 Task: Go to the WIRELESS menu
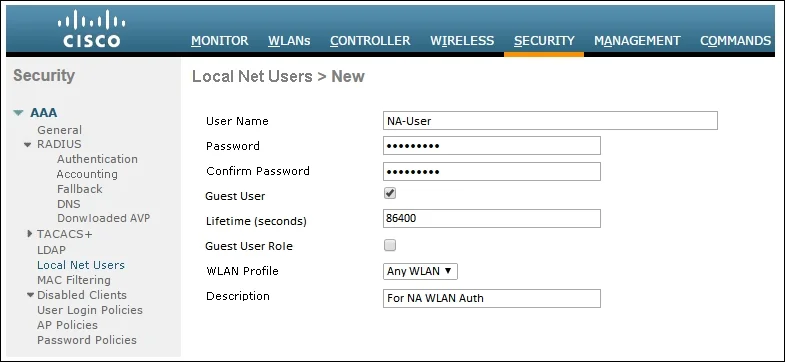(x=462, y=41)
